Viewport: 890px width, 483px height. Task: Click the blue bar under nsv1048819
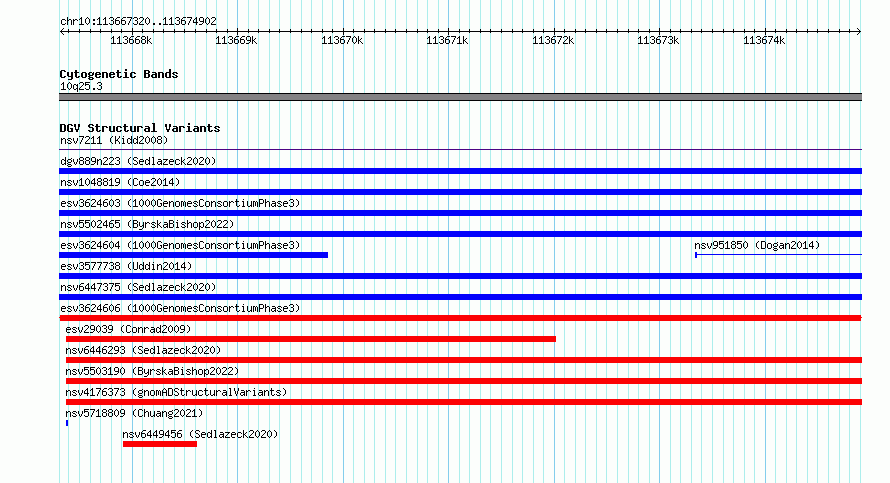pyautogui.click(x=460, y=192)
